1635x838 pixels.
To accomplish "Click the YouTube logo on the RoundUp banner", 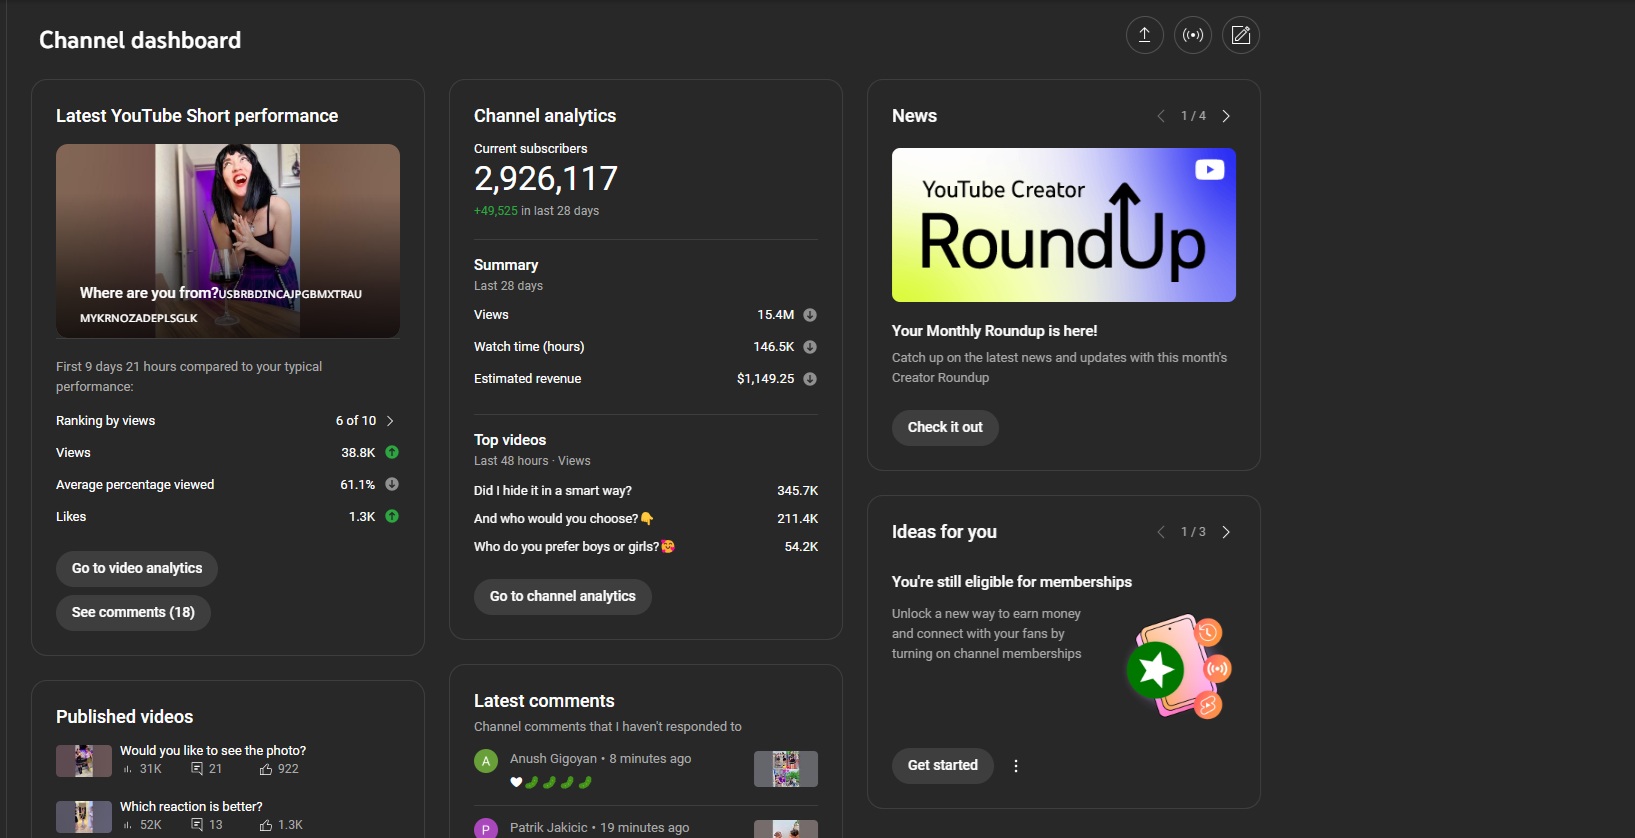I will [1210, 169].
